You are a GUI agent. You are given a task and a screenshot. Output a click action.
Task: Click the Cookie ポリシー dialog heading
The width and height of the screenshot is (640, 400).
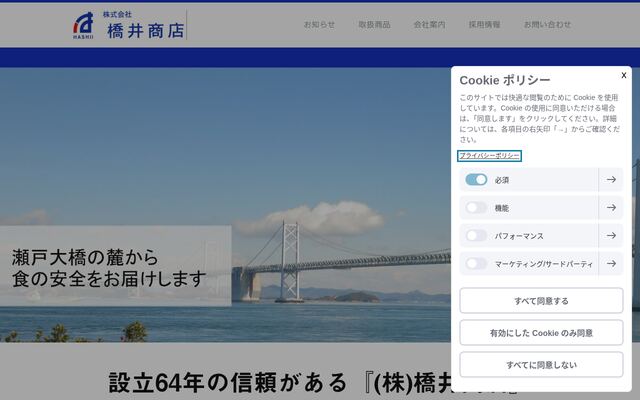tap(505, 80)
